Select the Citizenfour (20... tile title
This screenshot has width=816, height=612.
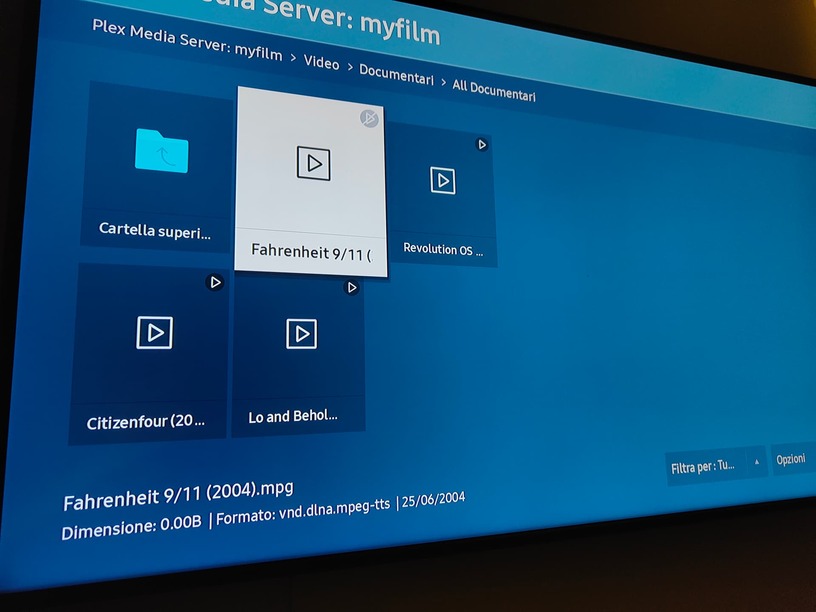click(146, 422)
